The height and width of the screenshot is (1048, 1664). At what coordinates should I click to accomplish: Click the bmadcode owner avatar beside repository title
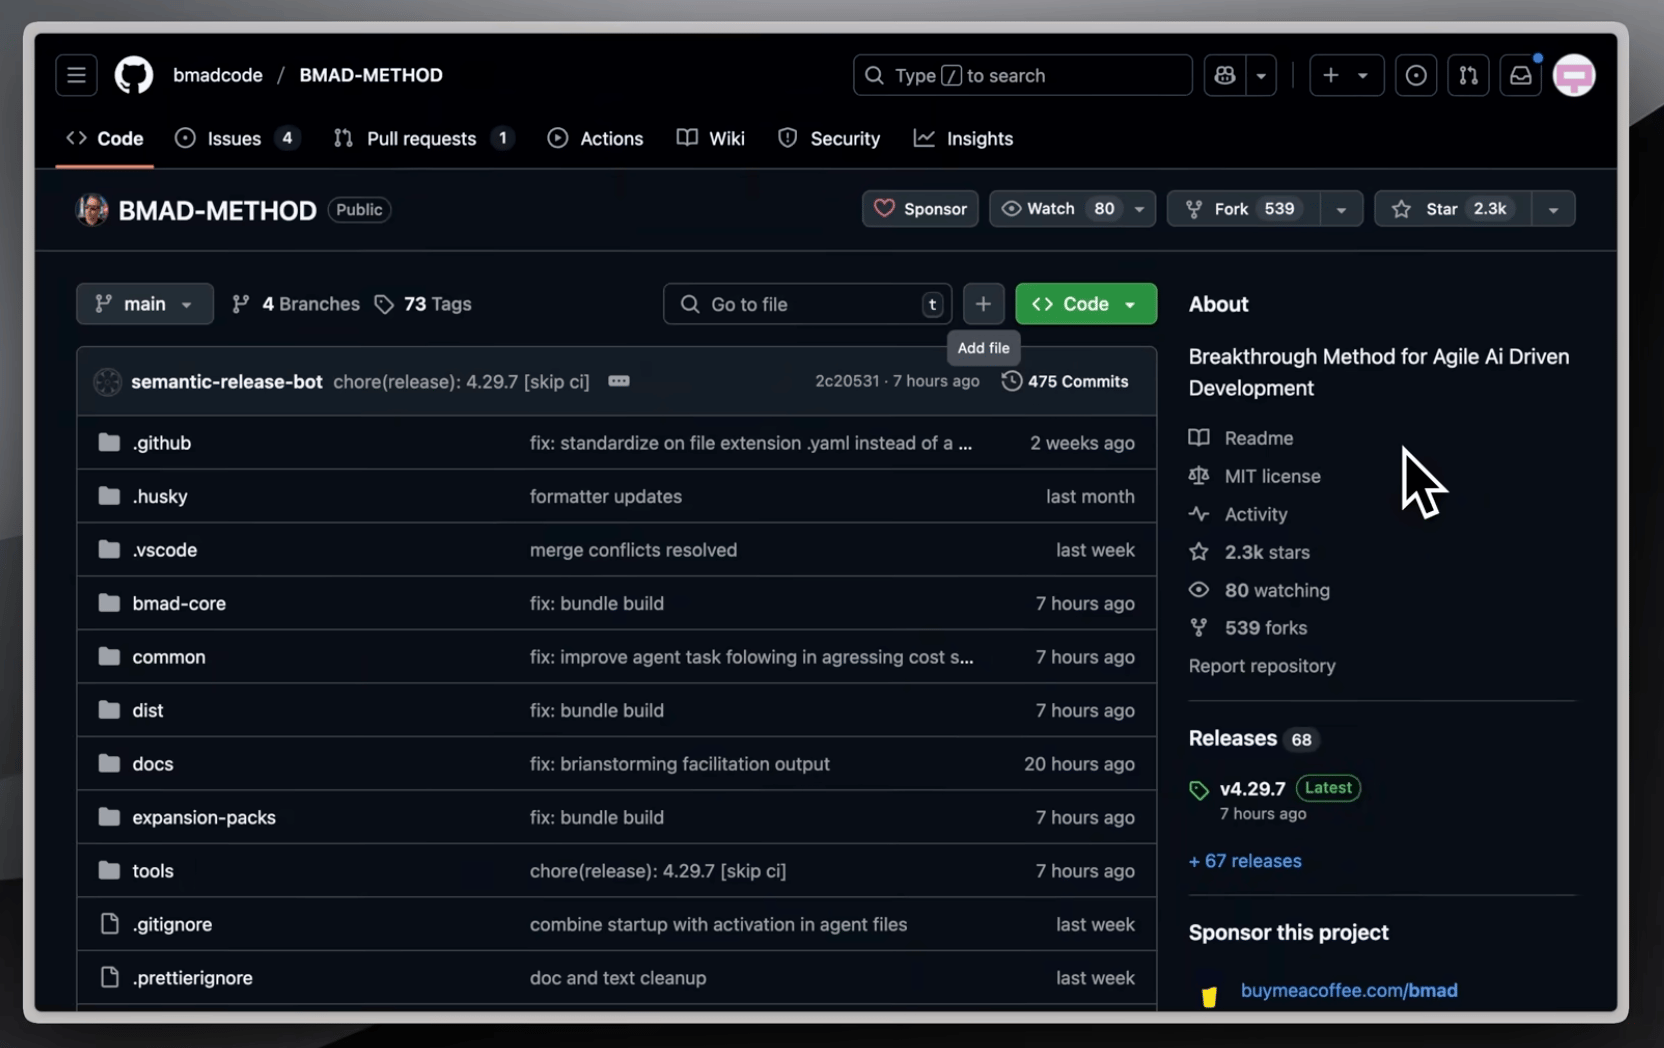pos(92,210)
